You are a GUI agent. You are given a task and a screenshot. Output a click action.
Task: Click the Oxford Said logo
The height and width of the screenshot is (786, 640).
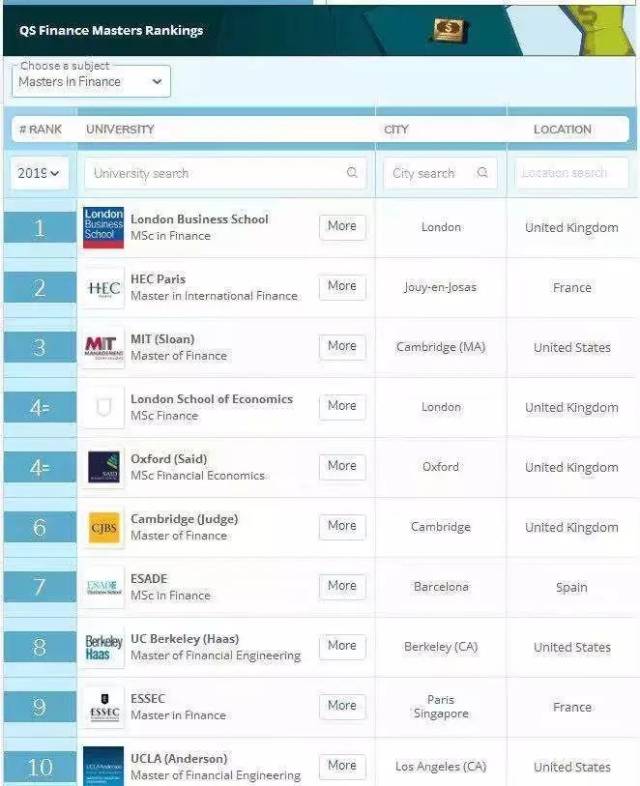pos(103,467)
